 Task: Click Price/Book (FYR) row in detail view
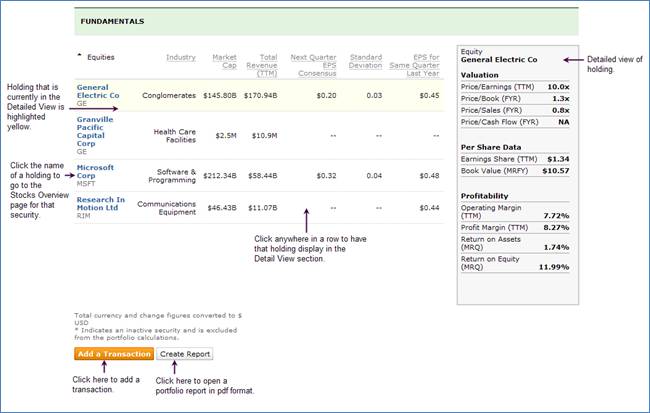[515, 99]
